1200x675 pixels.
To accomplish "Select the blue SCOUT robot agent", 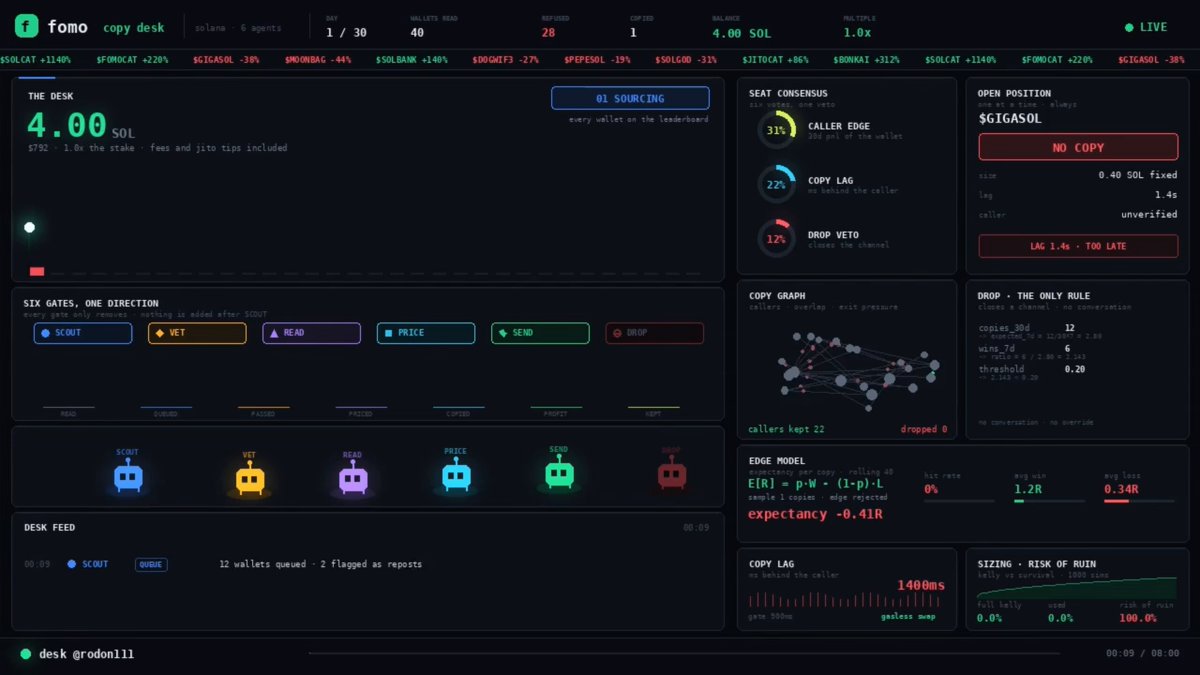I will tap(128, 477).
